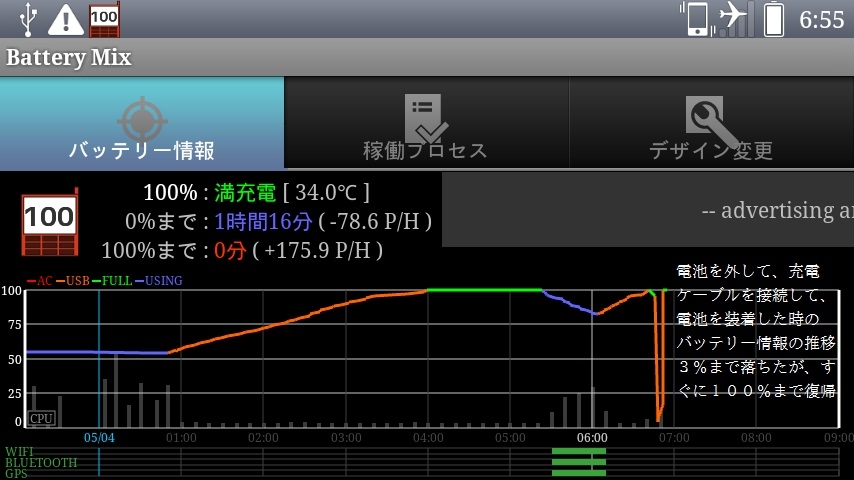This screenshot has width=854, height=480.
Task: Tap the phone vibrate status icon
Action: (697, 19)
